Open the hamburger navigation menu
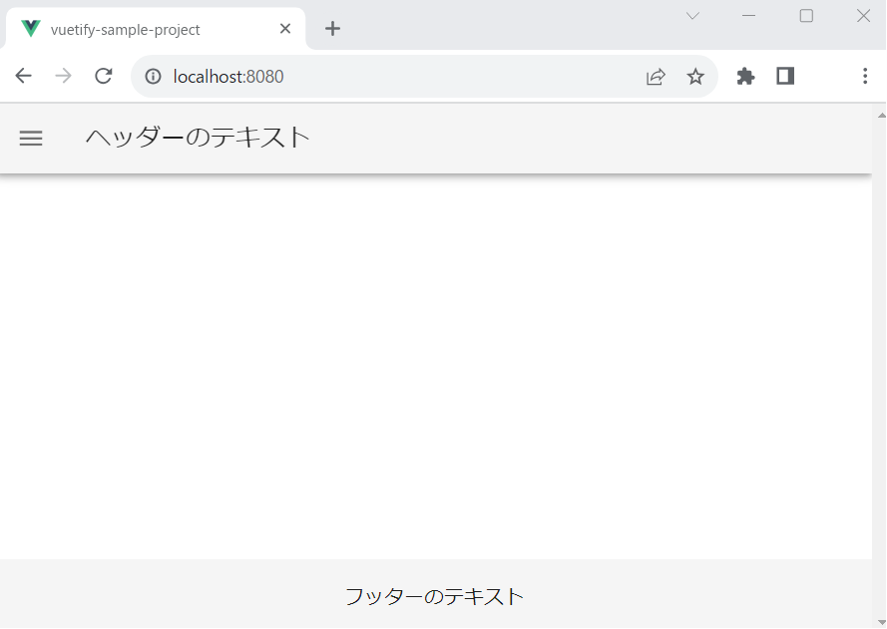This screenshot has width=887, height=629. click(x=31, y=138)
